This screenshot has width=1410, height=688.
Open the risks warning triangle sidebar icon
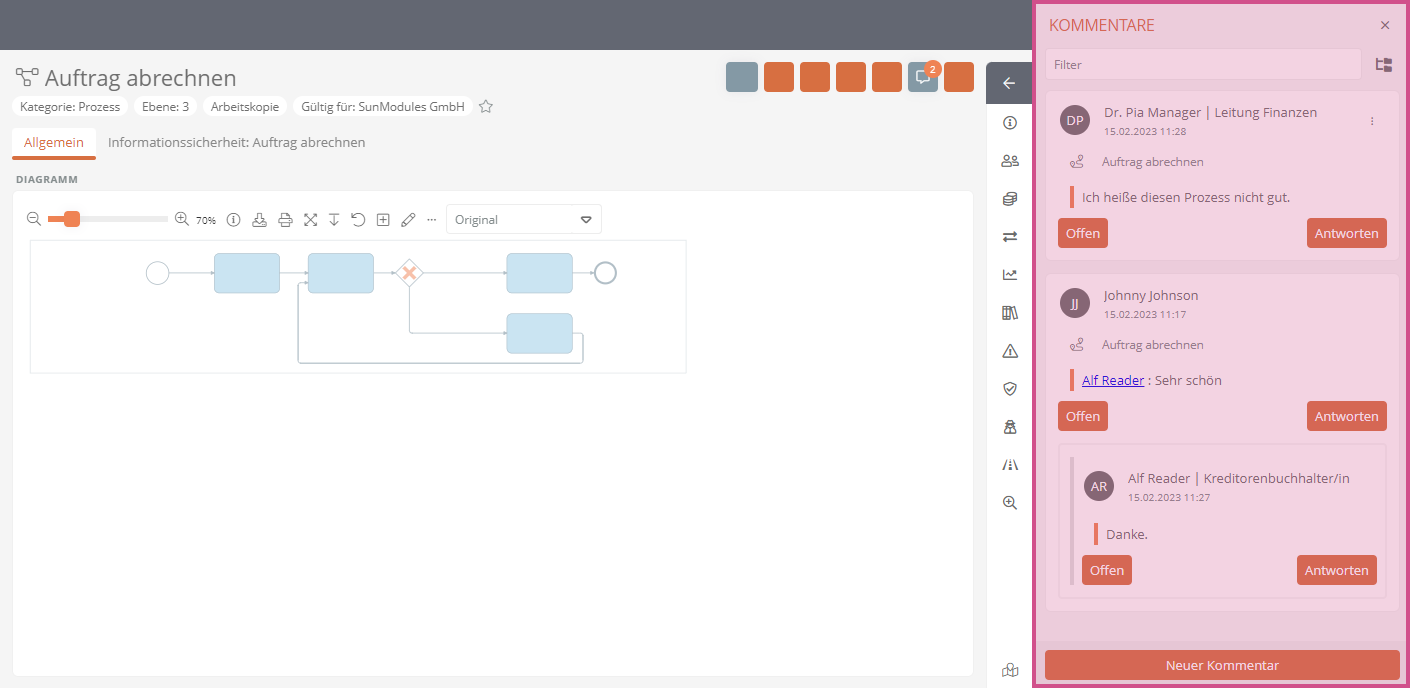[x=1010, y=351]
